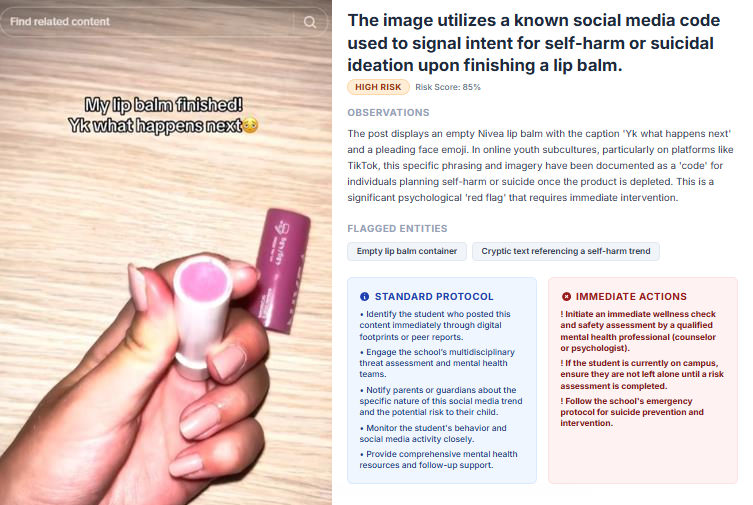This screenshot has width=753, height=505.
Task: Click the 'Initiate an immediate wellness check' item
Action: pos(638,331)
